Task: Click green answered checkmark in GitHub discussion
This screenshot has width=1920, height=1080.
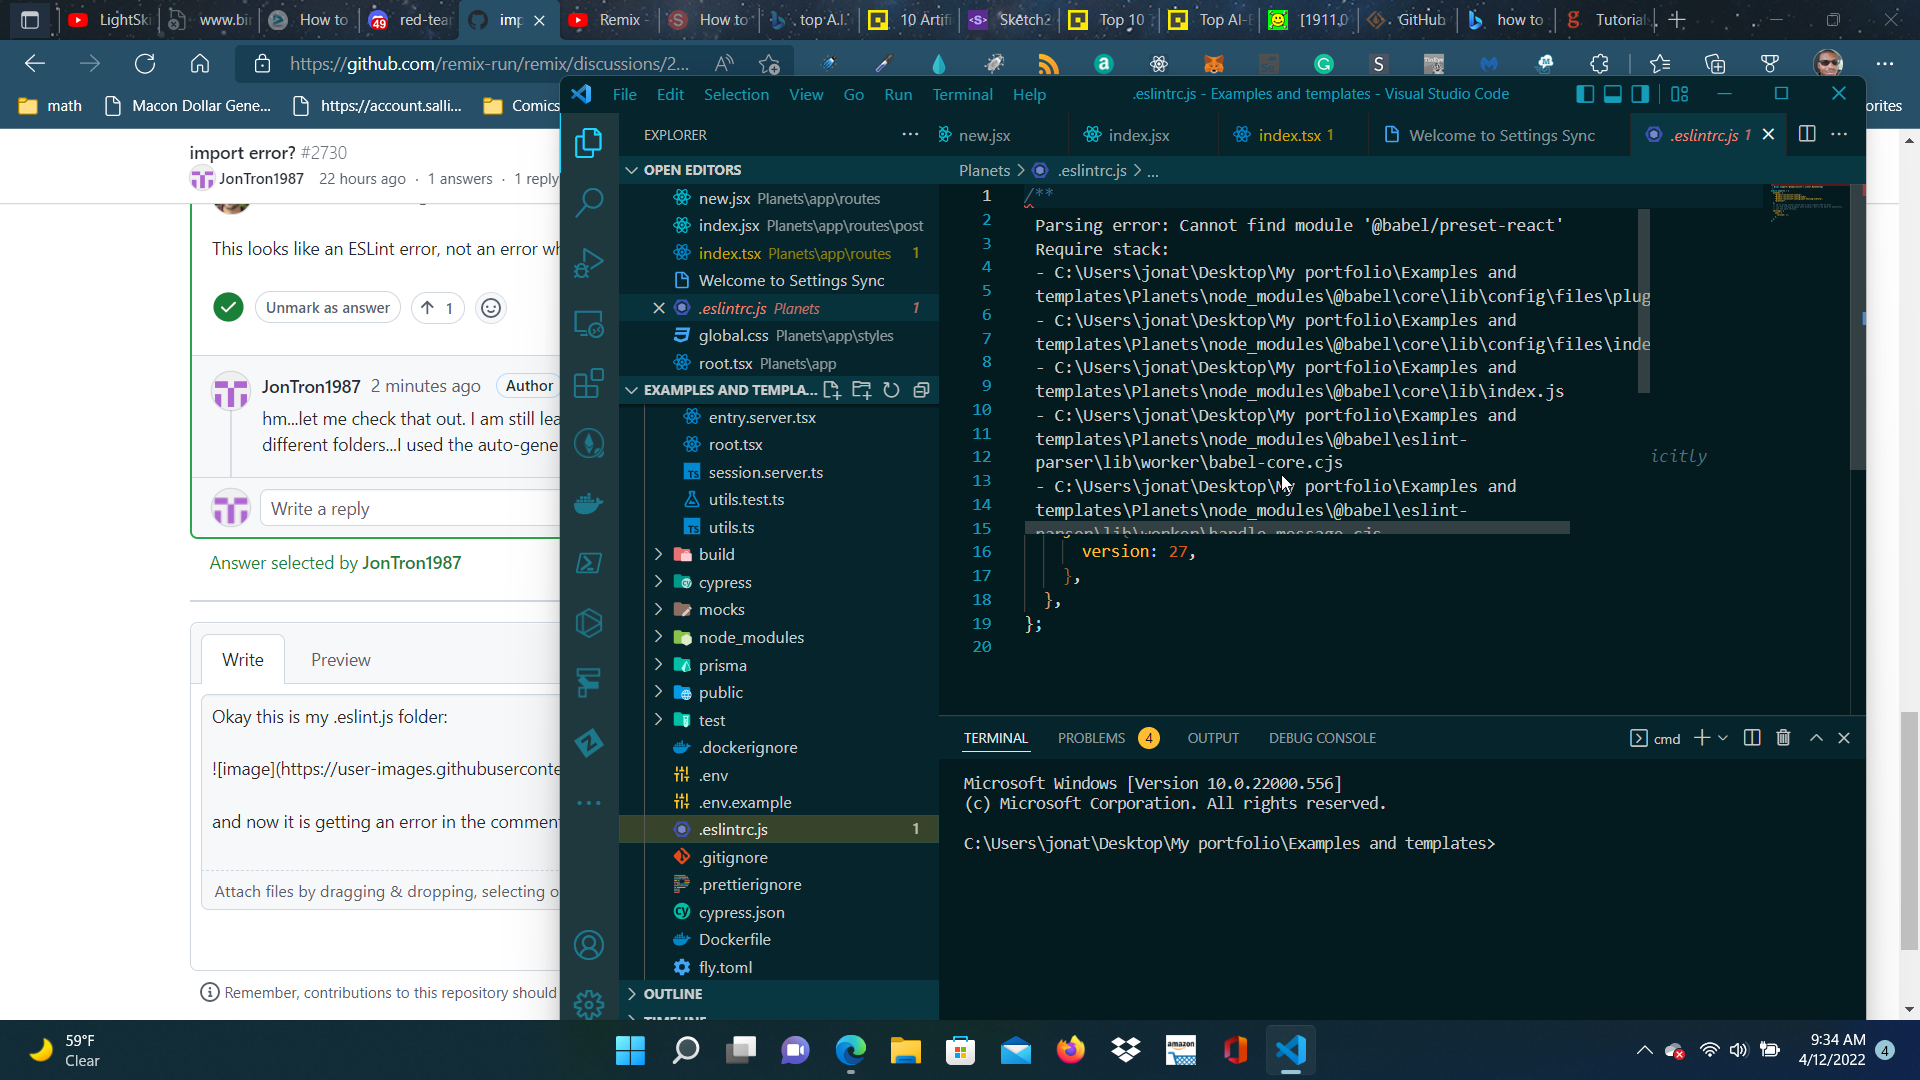Action: pyautogui.click(x=228, y=307)
